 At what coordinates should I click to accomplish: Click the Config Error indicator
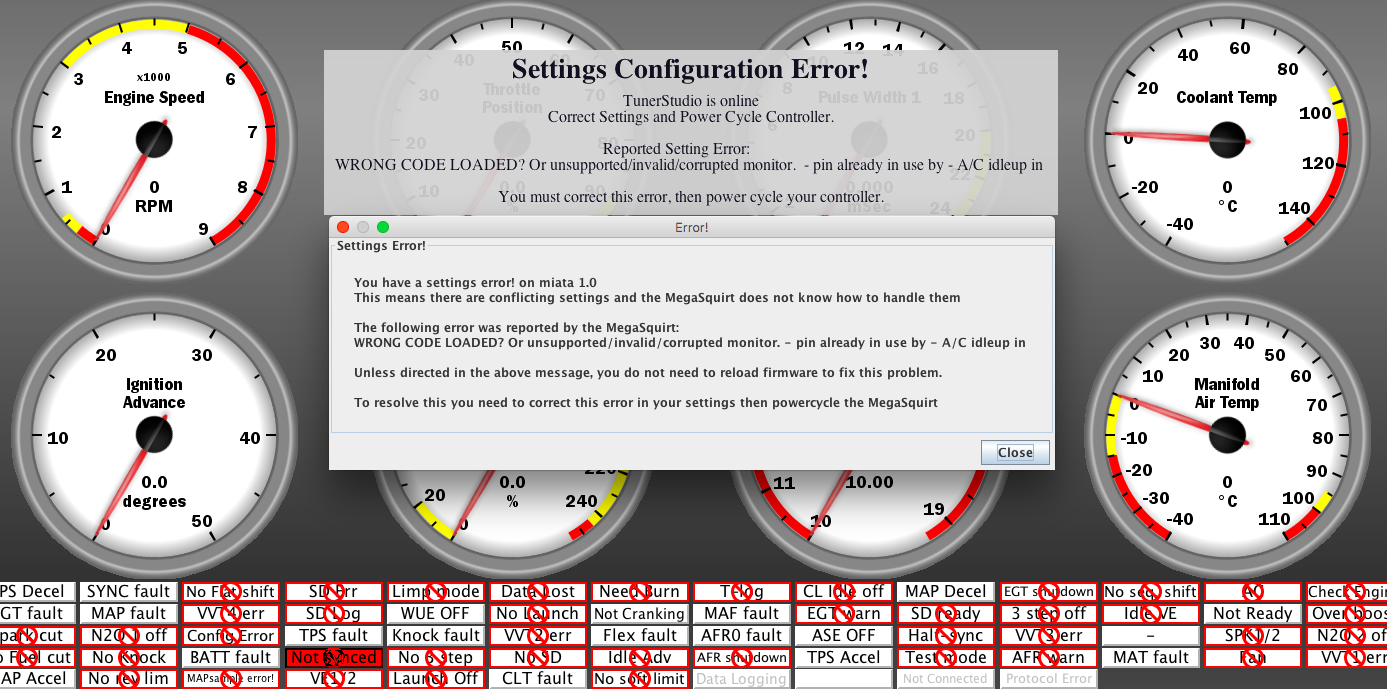pyautogui.click(x=230, y=635)
